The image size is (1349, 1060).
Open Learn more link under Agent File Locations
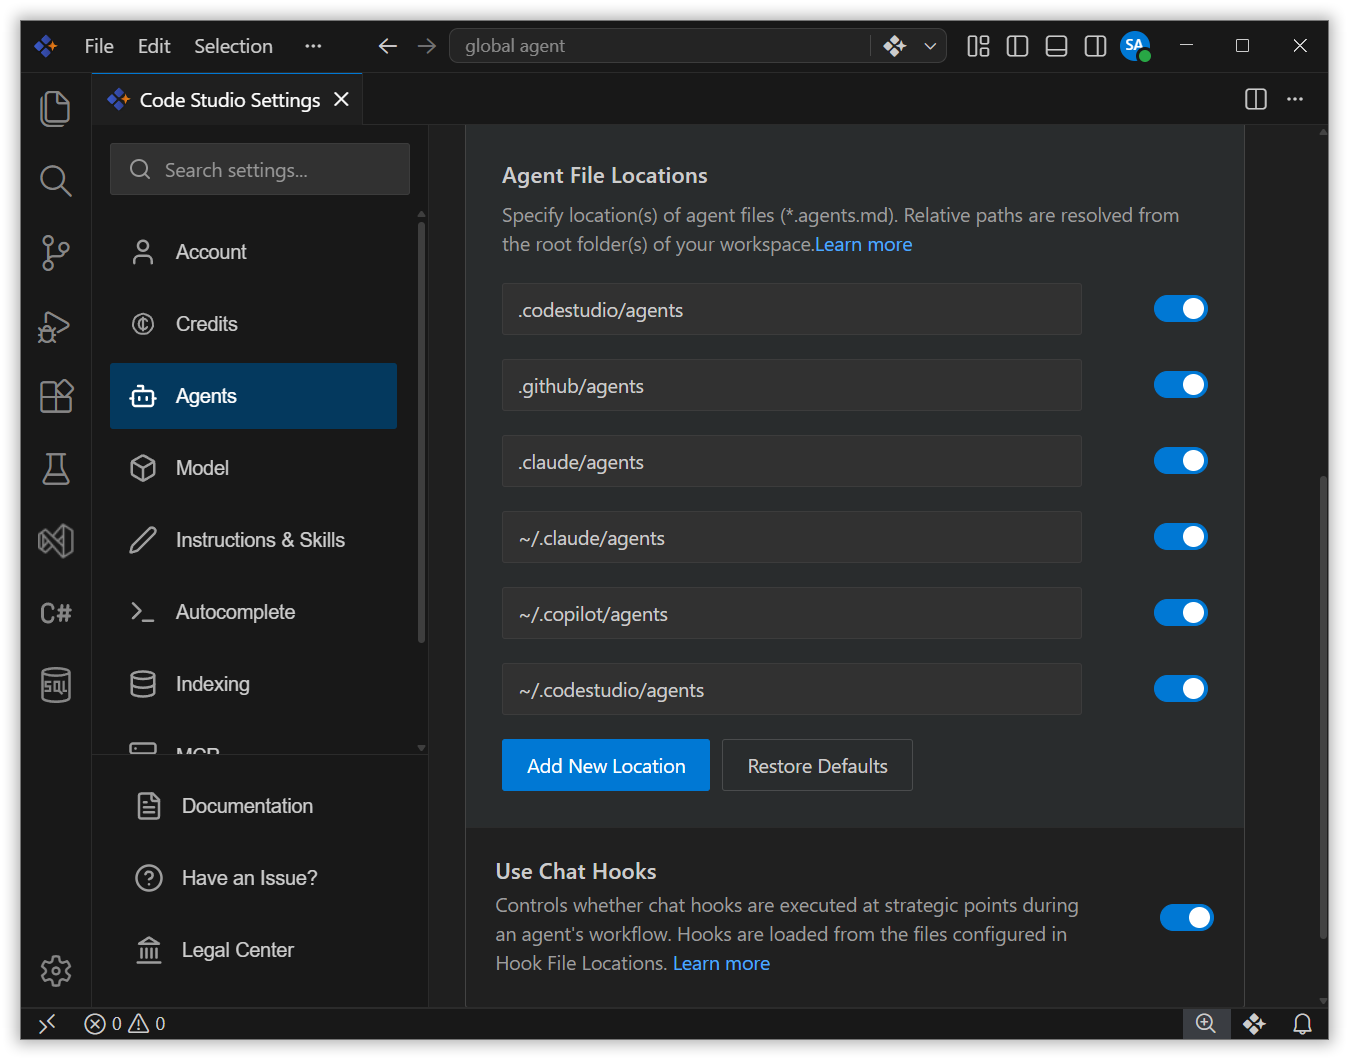point(864,245)
